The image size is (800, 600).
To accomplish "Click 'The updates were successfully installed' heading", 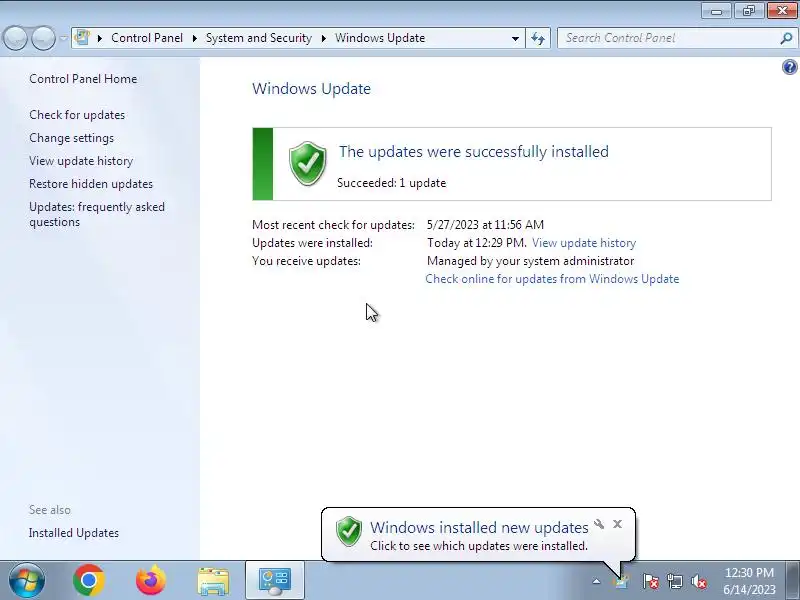I will pyautogui.click(x=474, y=152).
